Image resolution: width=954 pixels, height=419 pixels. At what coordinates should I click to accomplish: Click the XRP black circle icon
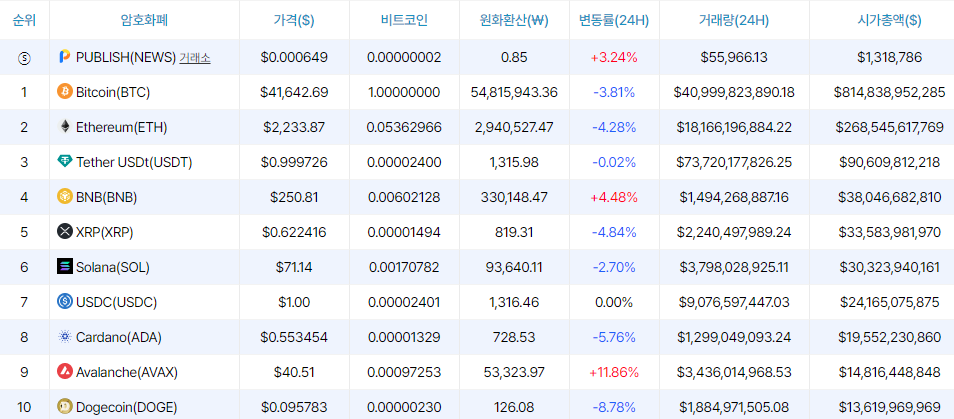coord(64,232)
